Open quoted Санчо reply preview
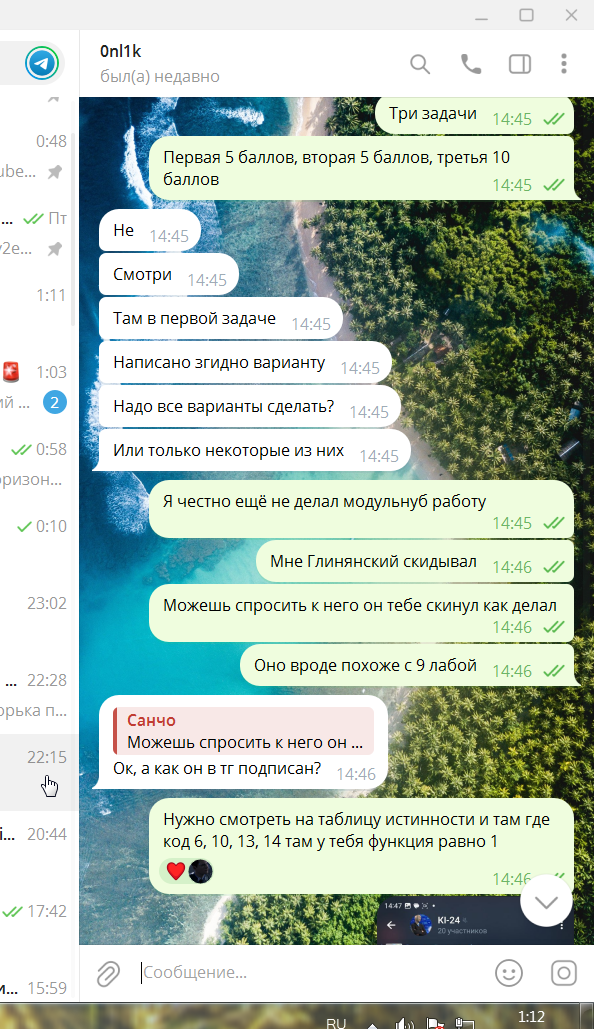The image size is (594, 1029). [244, 731]
